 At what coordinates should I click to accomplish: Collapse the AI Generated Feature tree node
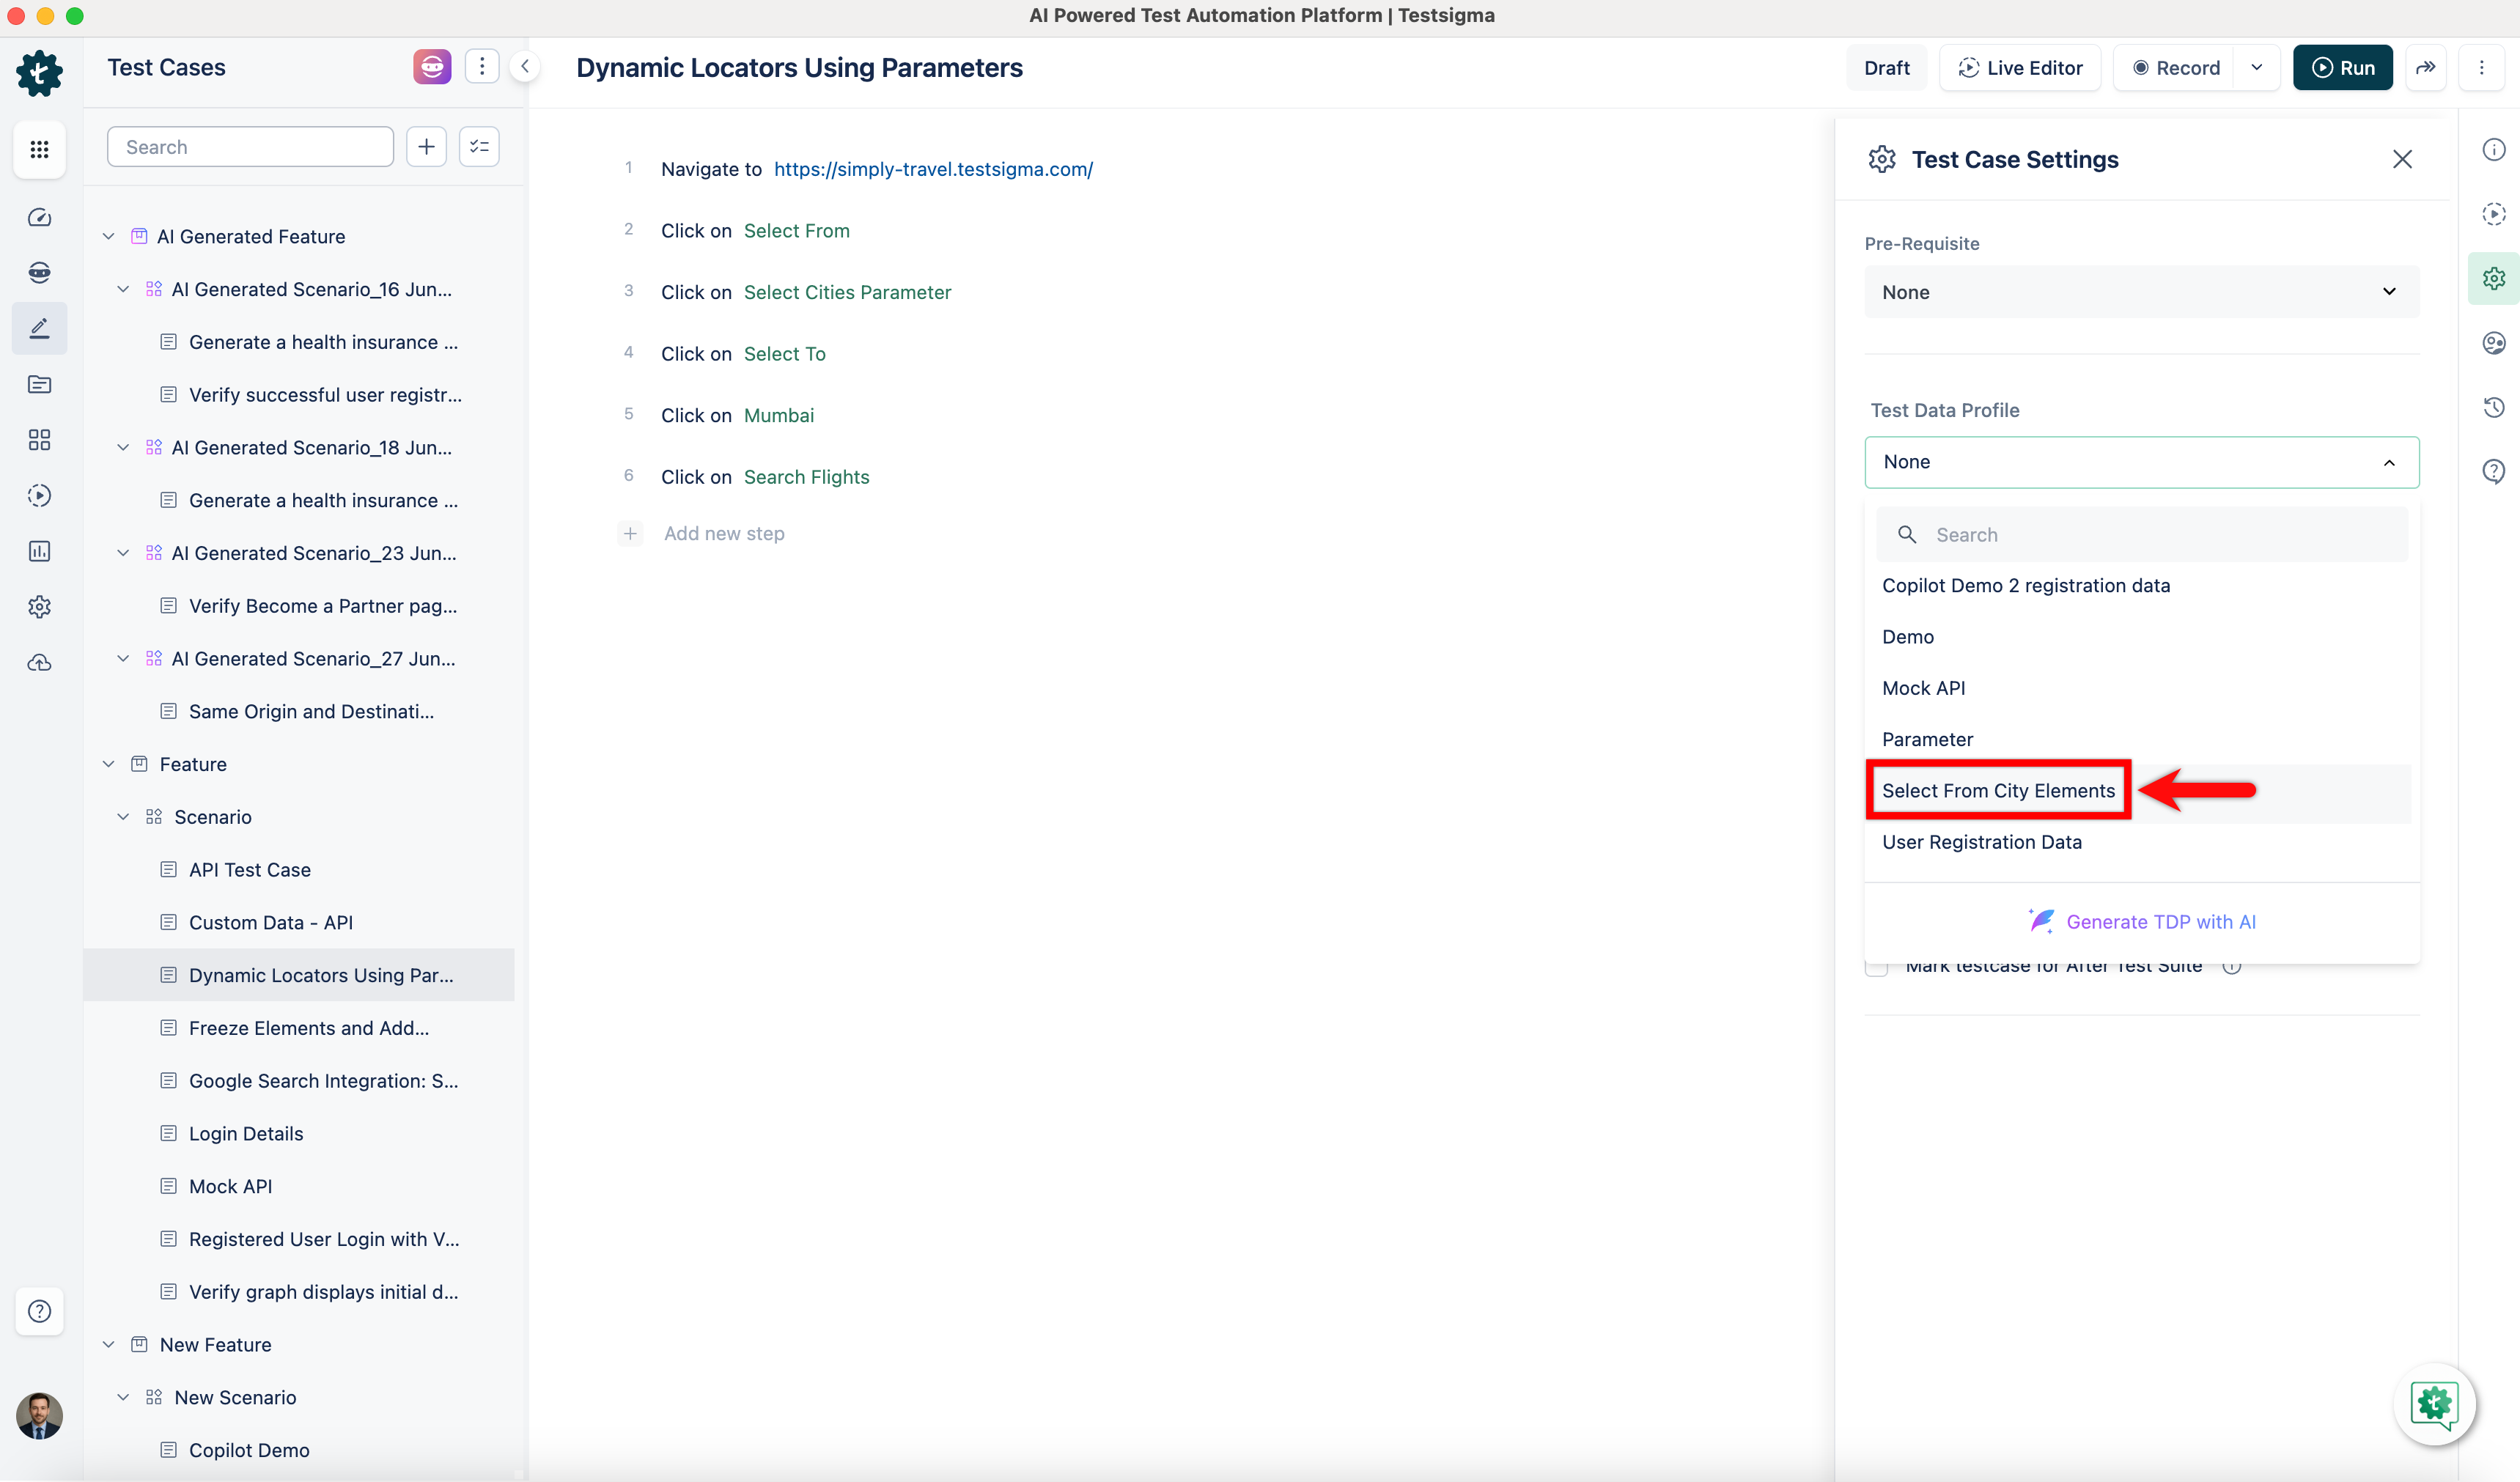click(109, 237)
